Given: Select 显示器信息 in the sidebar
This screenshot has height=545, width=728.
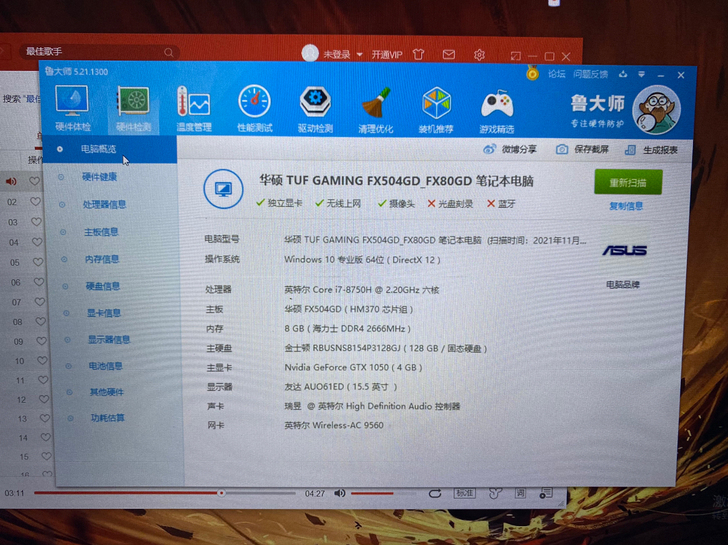Looking at the screenshot, I should [x=109, y=339].
